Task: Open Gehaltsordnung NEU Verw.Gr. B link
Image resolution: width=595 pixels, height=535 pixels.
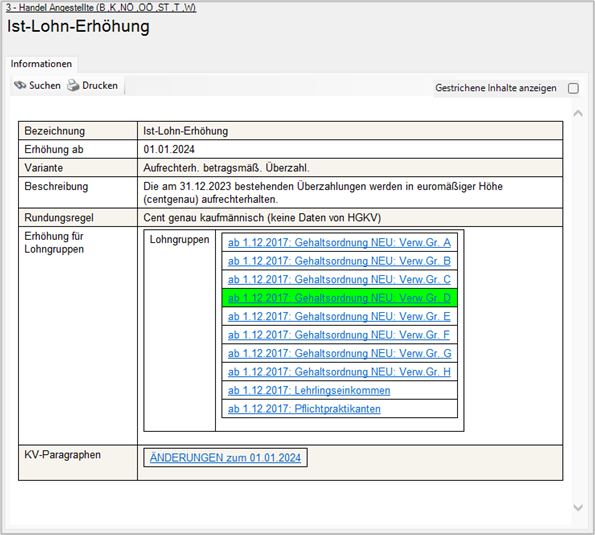Action: [x=339, y=261]
